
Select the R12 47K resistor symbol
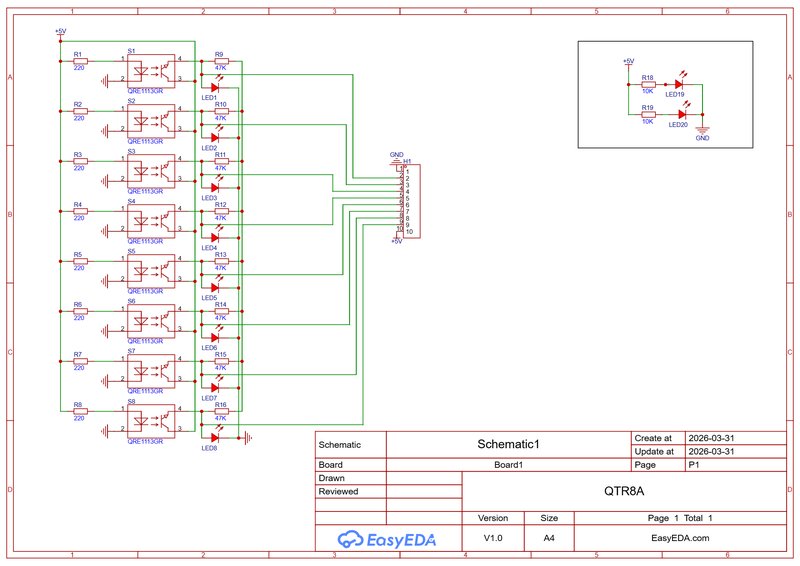(221, 211)
